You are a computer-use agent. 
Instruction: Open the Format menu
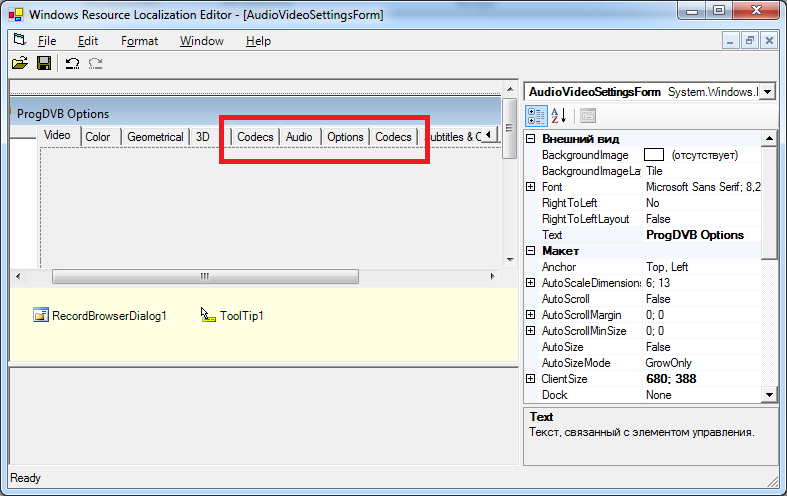pos(139,41)
